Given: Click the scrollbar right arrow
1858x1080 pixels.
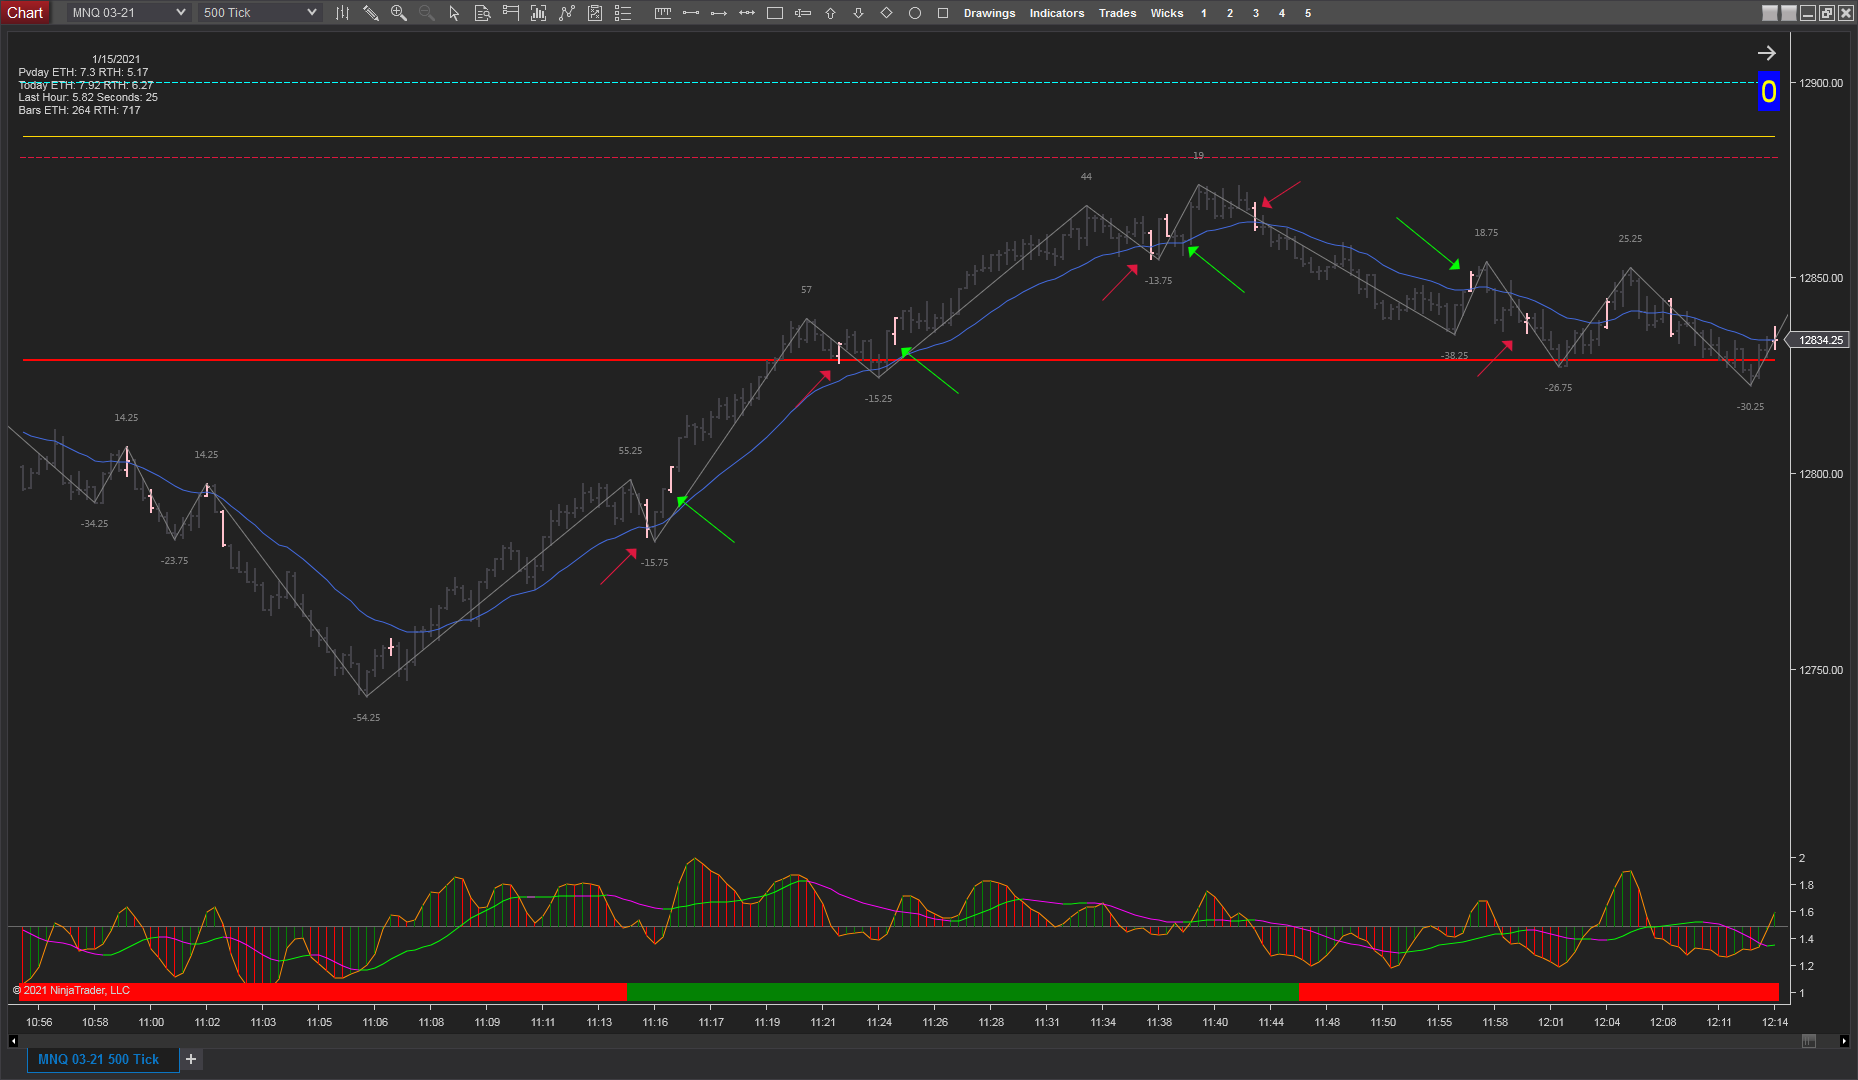Looking at the screenshot, I should tap(1844, 1041).
